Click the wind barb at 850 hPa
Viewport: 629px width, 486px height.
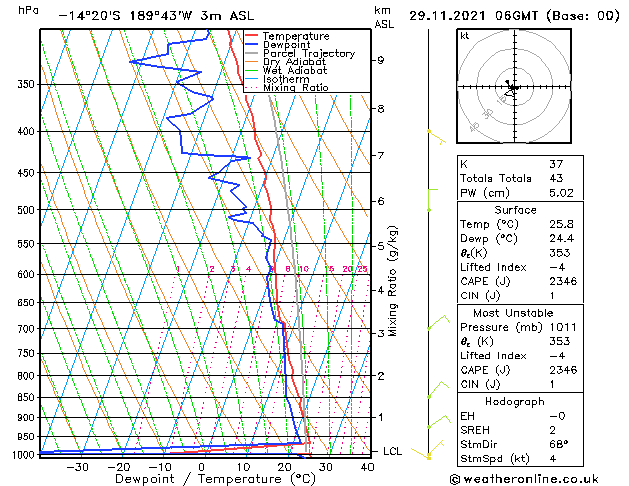[x=438, y=390]
